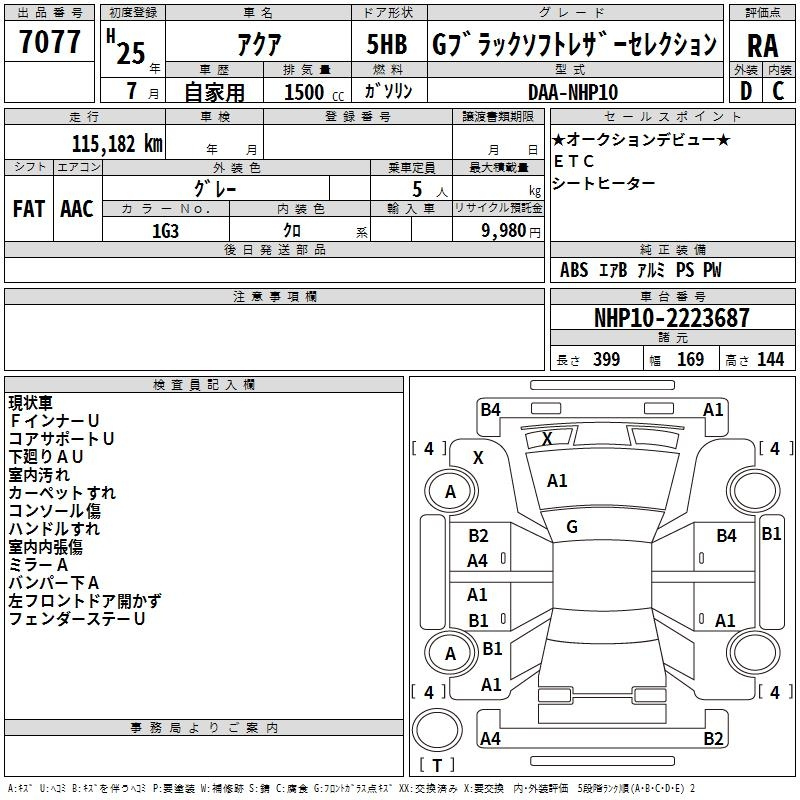Click PW in the 純正装備 row
The image size is (800, 800).
[x=712, y=270]
